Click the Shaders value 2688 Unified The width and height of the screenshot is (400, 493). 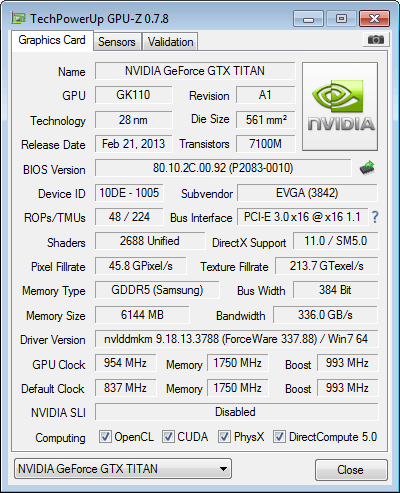(x=150, y=241)
